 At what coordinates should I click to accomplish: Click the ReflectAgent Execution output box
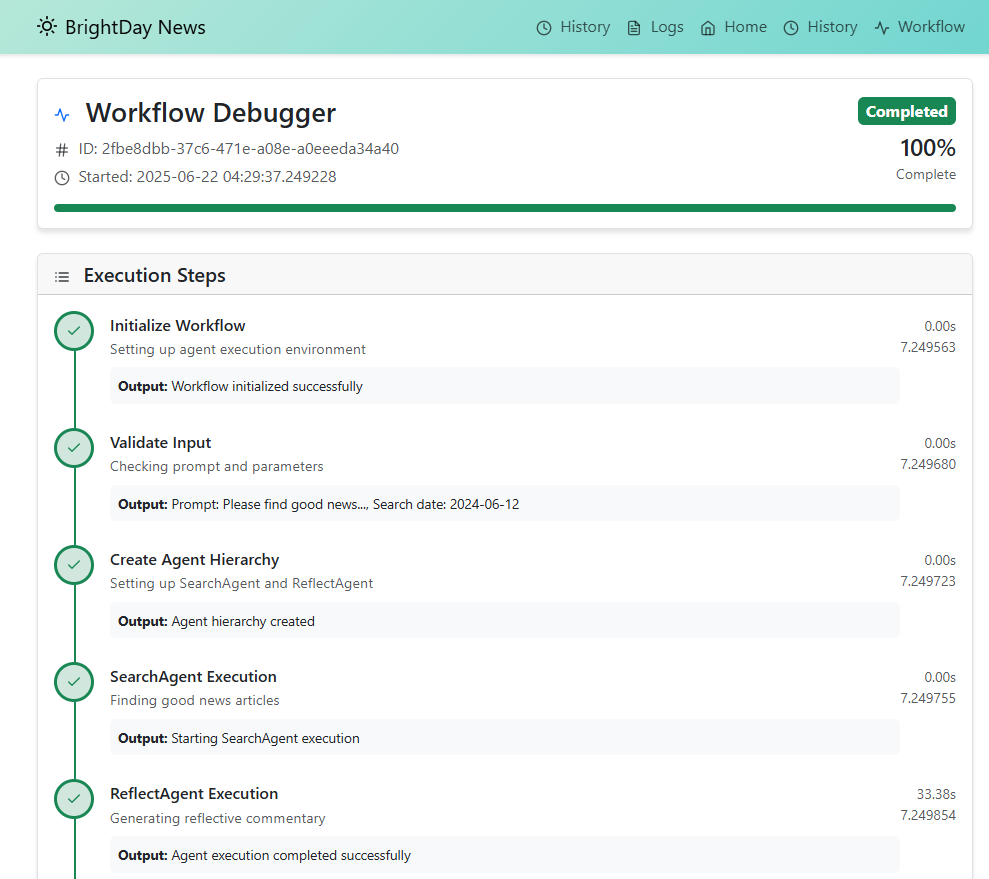click(505, 855)
